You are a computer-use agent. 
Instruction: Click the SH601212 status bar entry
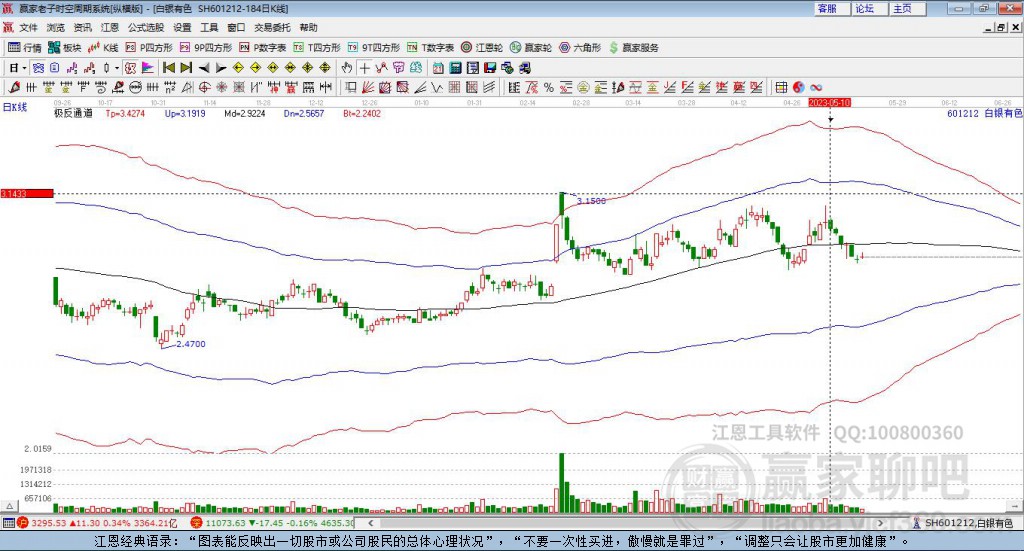[x=963, y=523]
